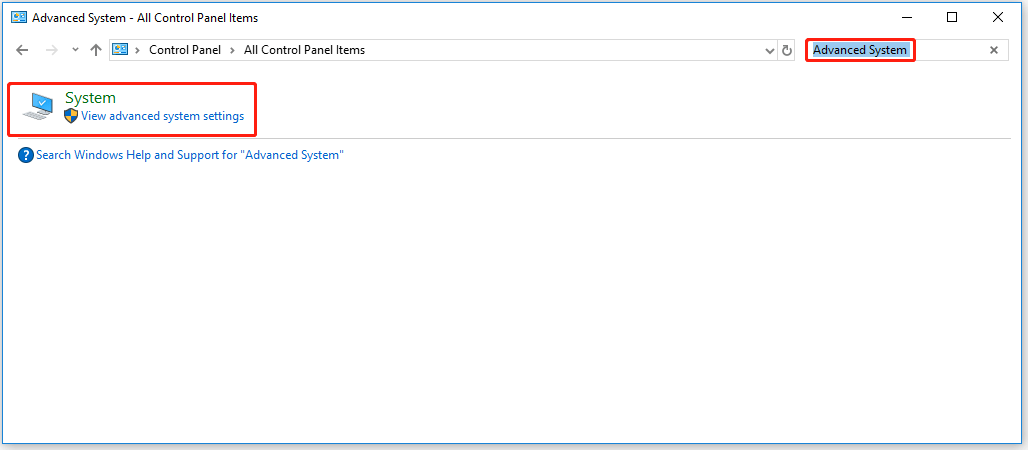Click the Forward navigation arrow
This screenshot has height=450, width=1028.
52,50
